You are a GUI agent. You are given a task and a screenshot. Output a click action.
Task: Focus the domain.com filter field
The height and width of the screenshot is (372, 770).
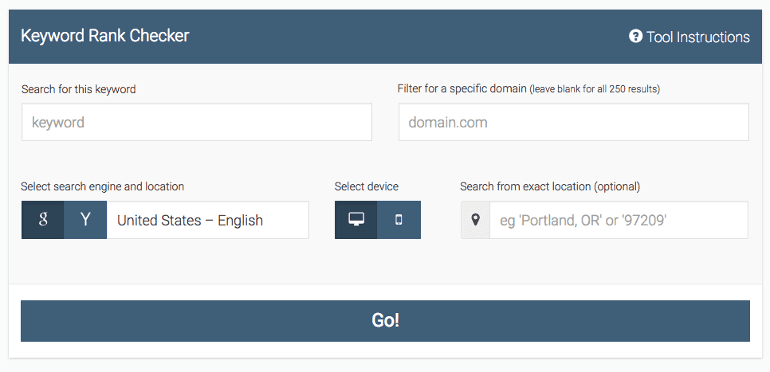point(574,122)
